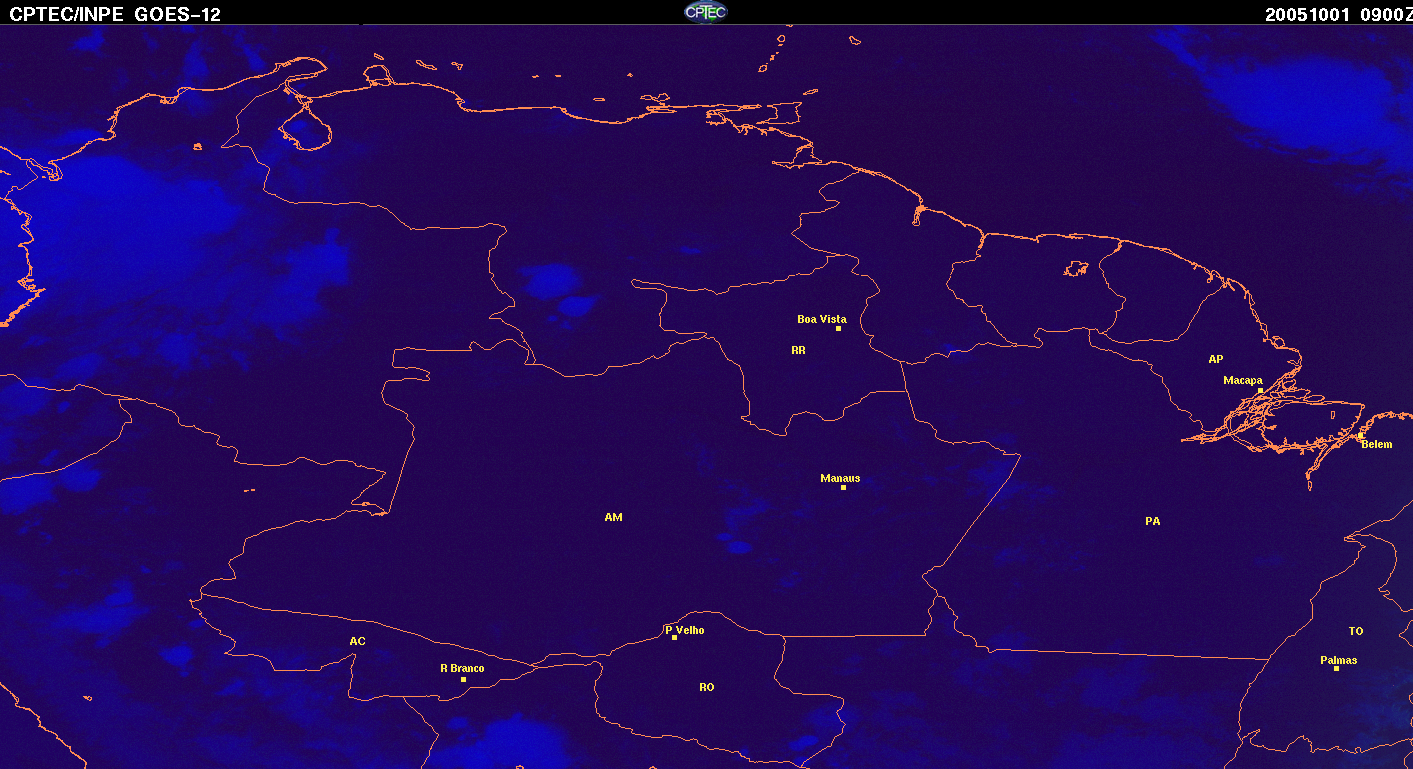Click the yellow marker above Belem

(1360, 435)
